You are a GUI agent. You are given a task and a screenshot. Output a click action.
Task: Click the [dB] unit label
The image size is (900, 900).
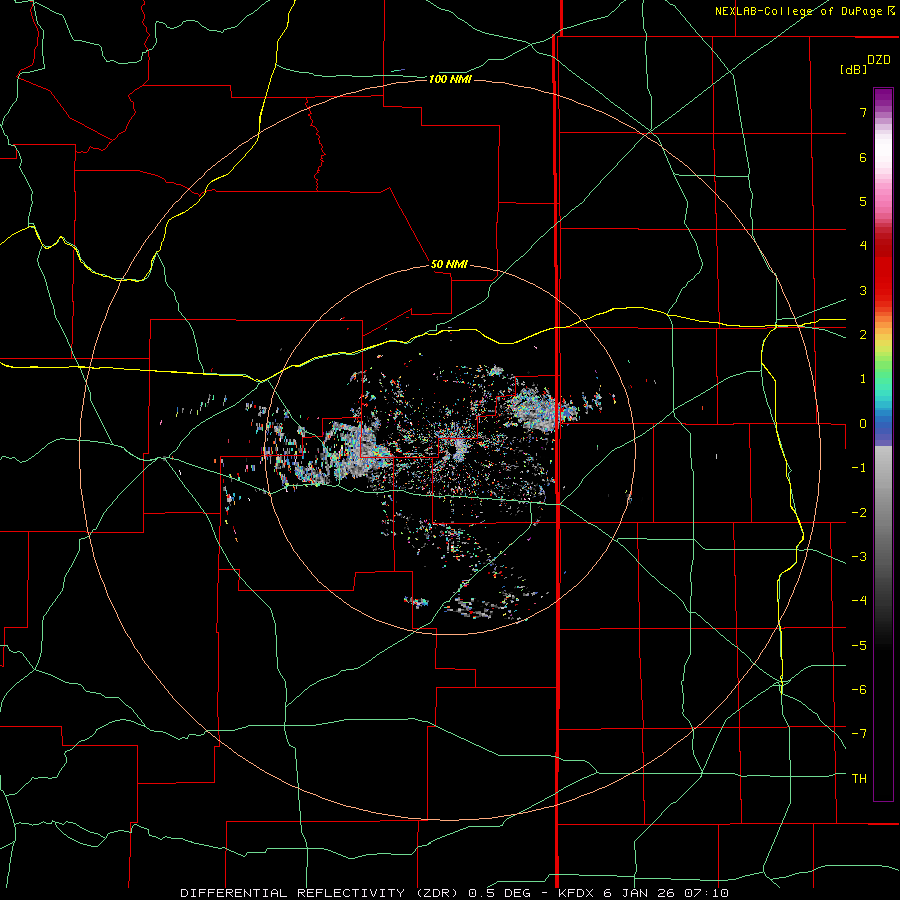[854, 69]
